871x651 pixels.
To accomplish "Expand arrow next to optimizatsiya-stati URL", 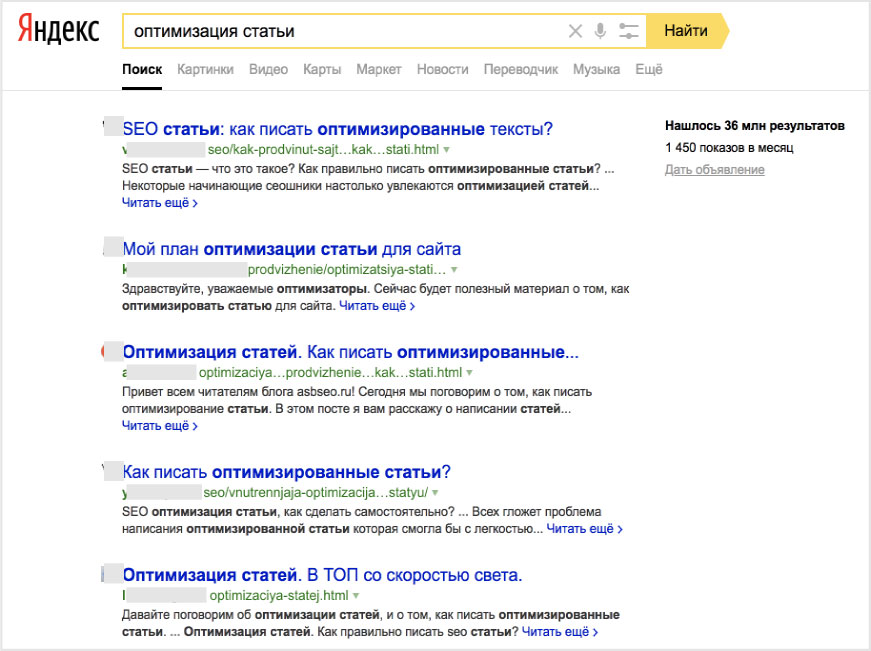I will coord(454,270).
